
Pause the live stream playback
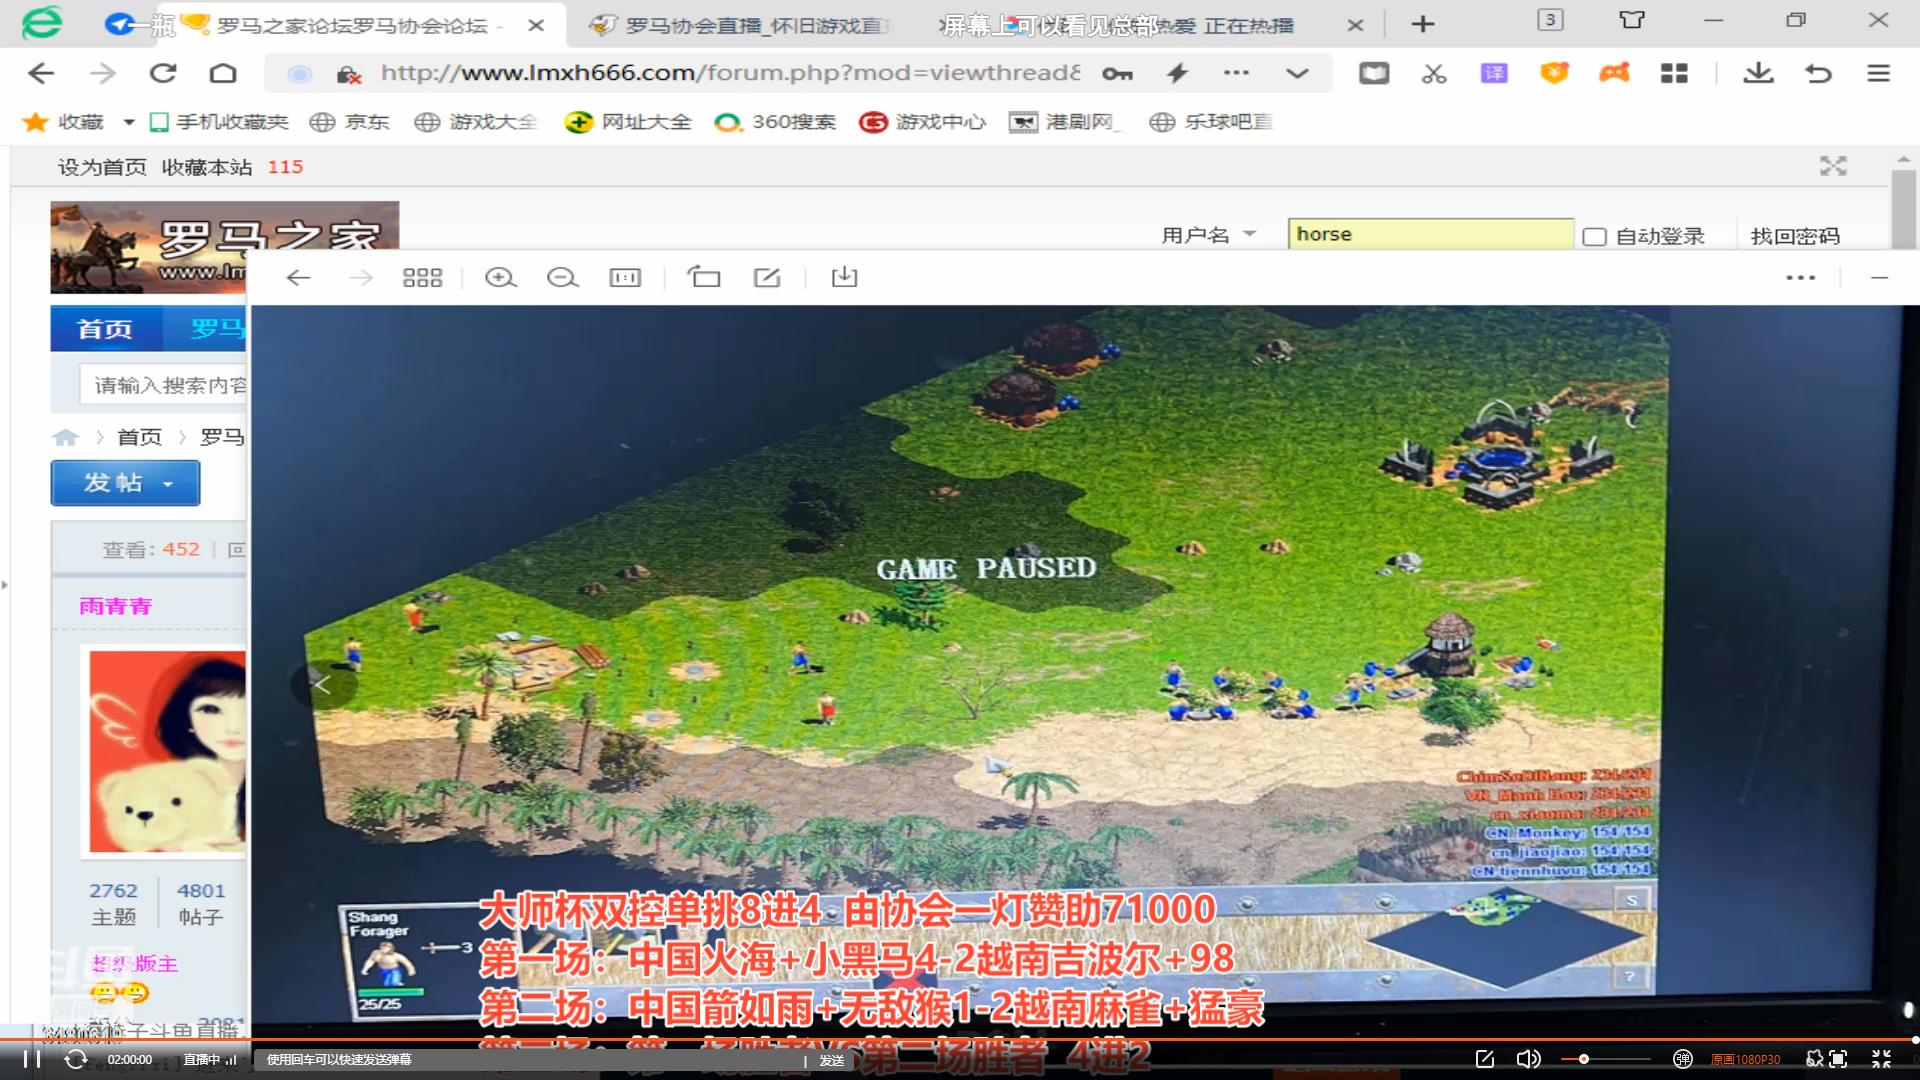[x=32, y=1059]
